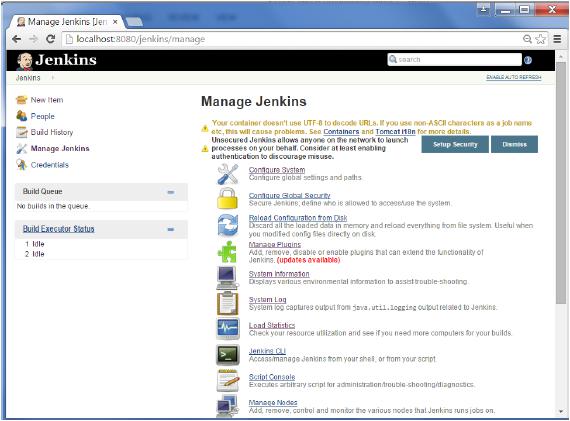The height and width of the screenshot is (421, 570).
Task: Reload the page with browser refresh icon
Action: pyautogui.click(x=51, y=39)
